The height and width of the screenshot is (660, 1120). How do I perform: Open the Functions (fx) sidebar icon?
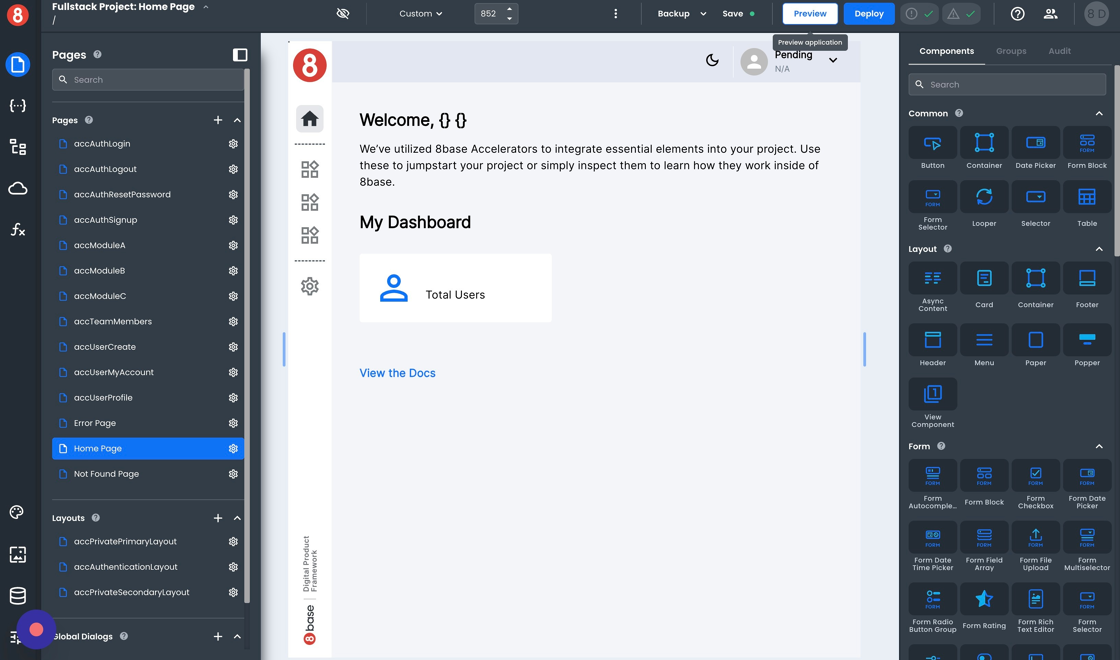[18, 230]
